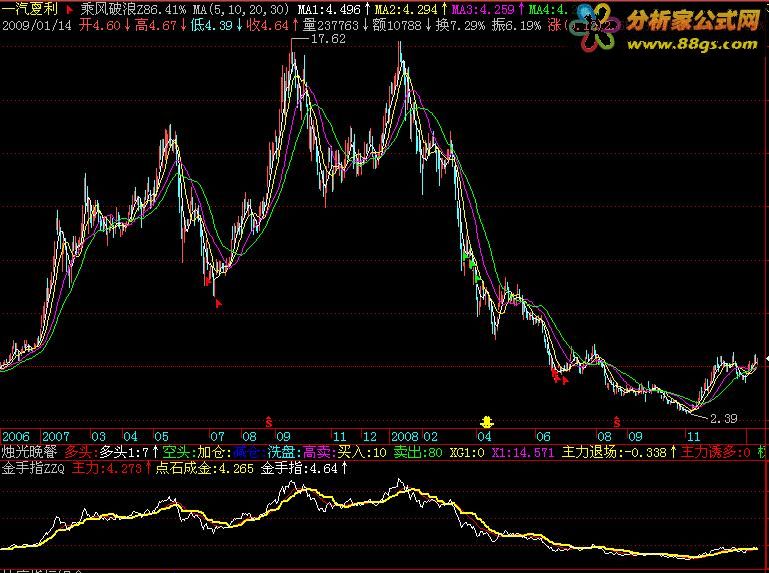Select the date 2009/01/14
Screen dimensions: 769x573
[x=37, y=26]
